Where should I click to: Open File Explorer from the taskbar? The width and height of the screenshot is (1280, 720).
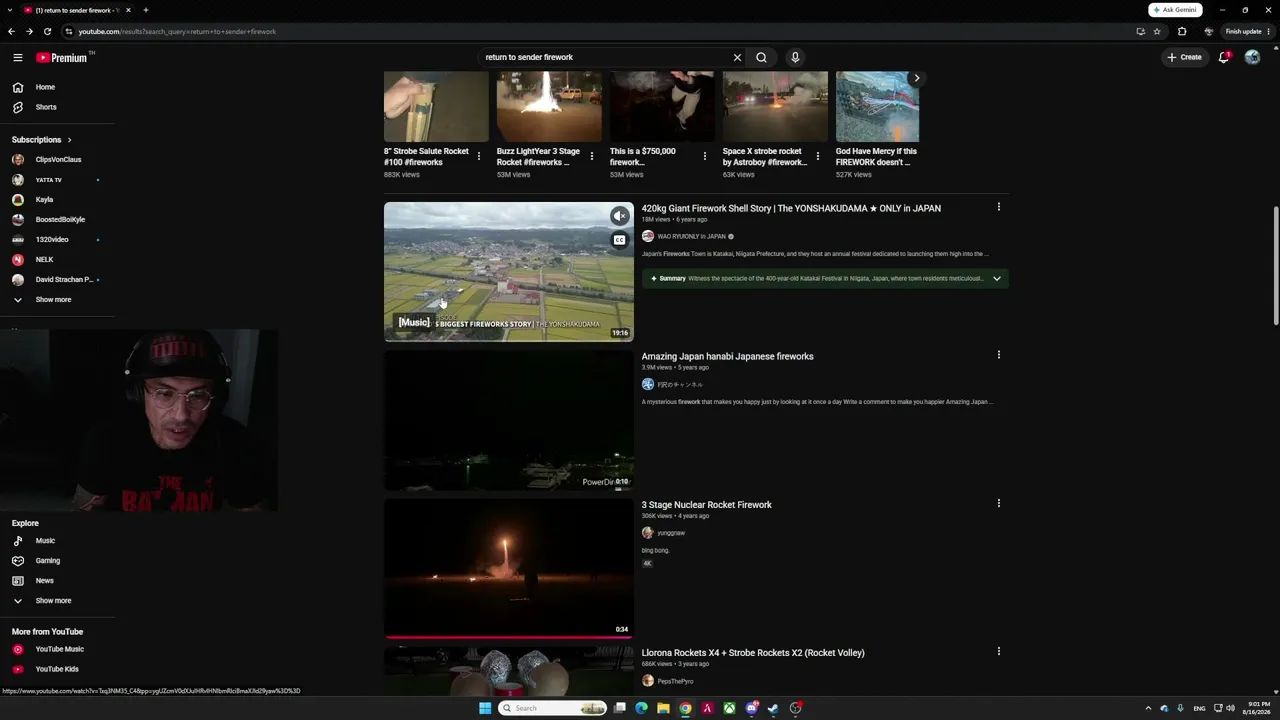pyautogui.click(x=663, y=708)
